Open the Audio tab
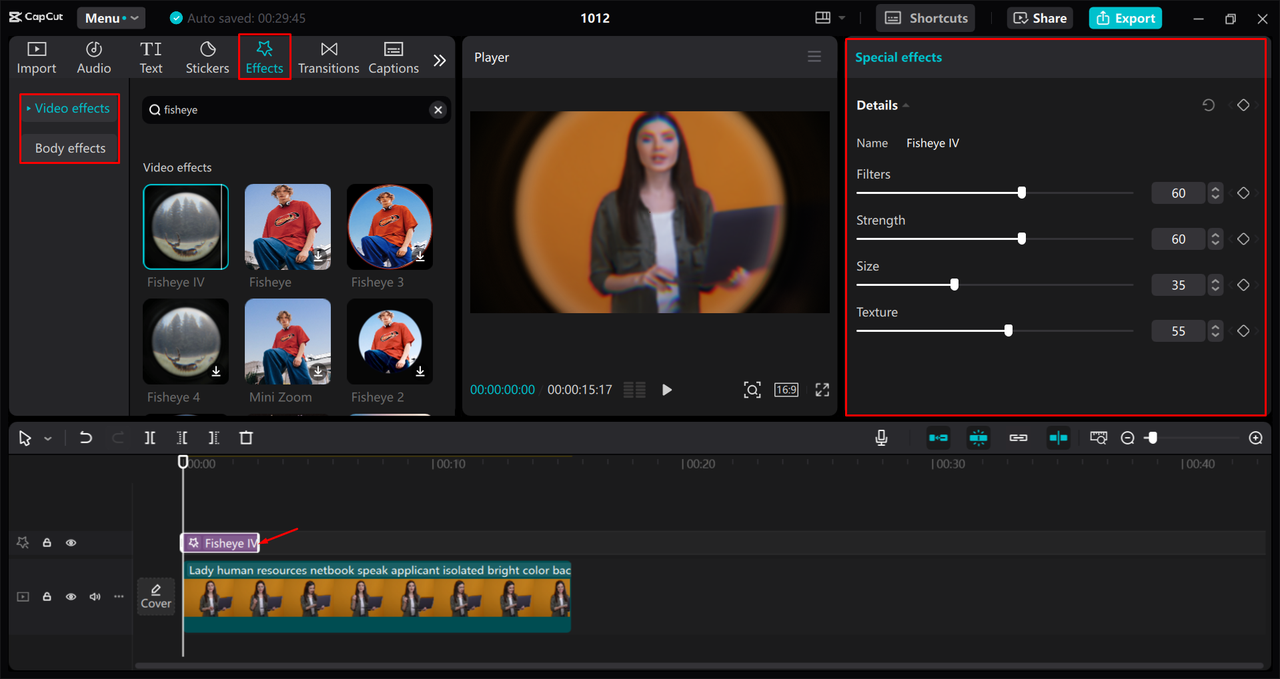The width and height of the screenshot is (1280, 679). pyautogui.click(x=94, y=58)
